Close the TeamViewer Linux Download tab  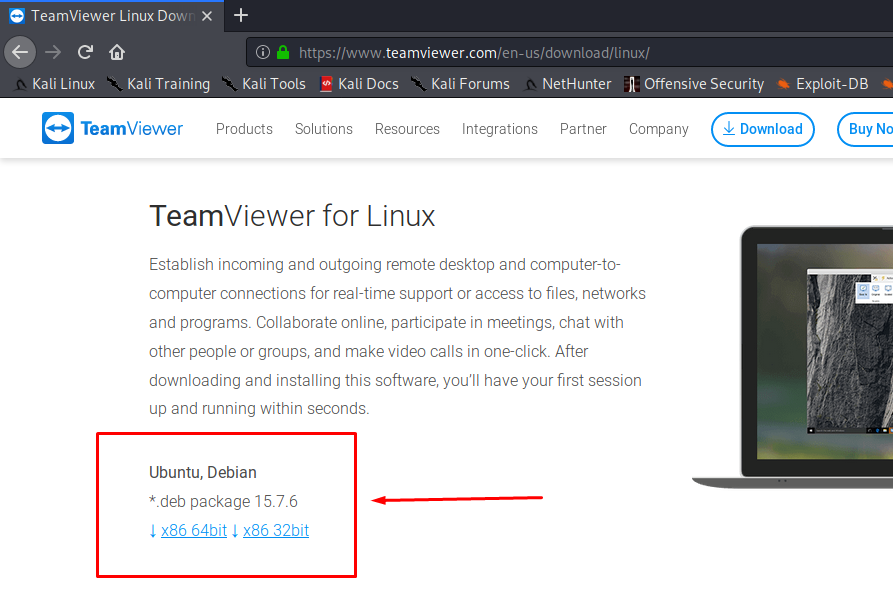point(207,16)
